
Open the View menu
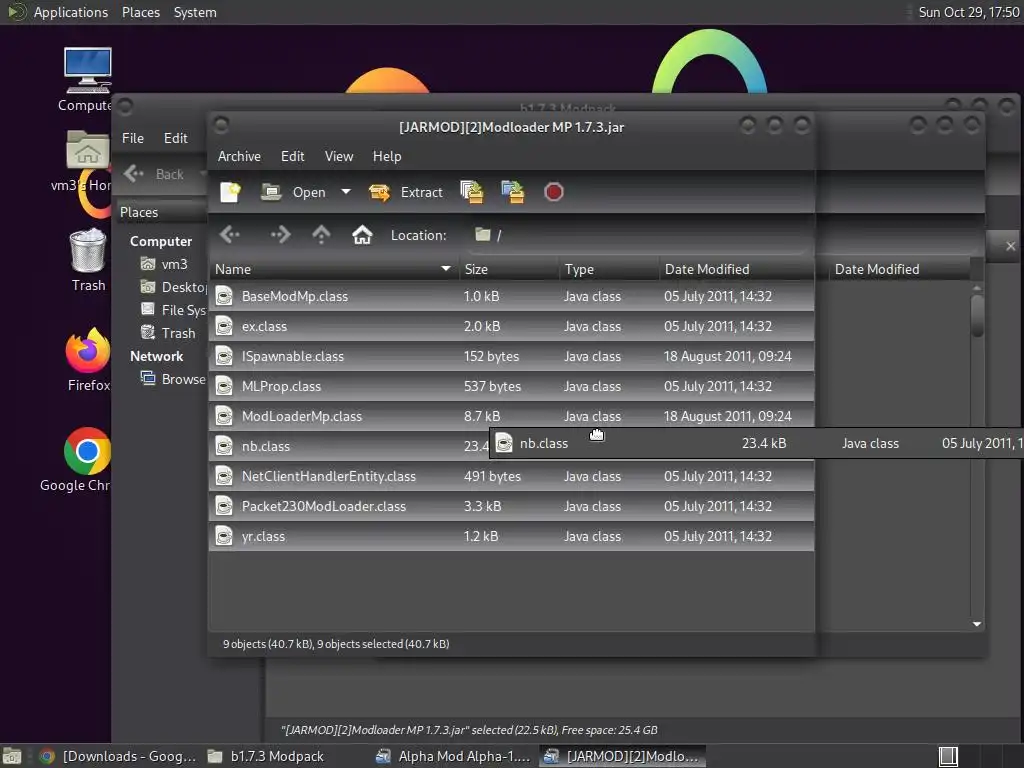[339, 156]
